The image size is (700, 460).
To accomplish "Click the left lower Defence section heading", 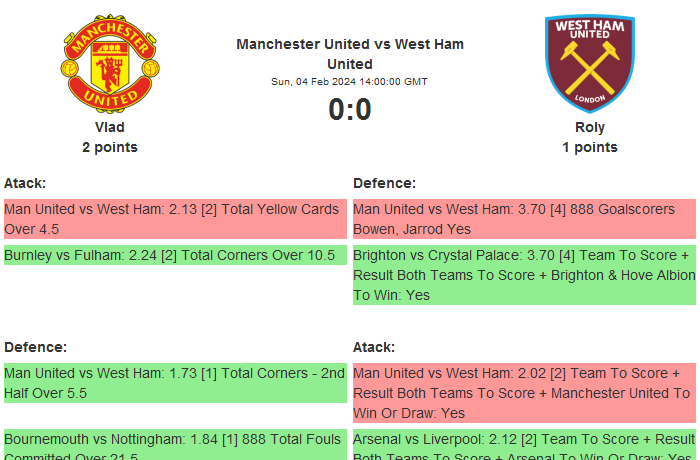I will [36, 347].
